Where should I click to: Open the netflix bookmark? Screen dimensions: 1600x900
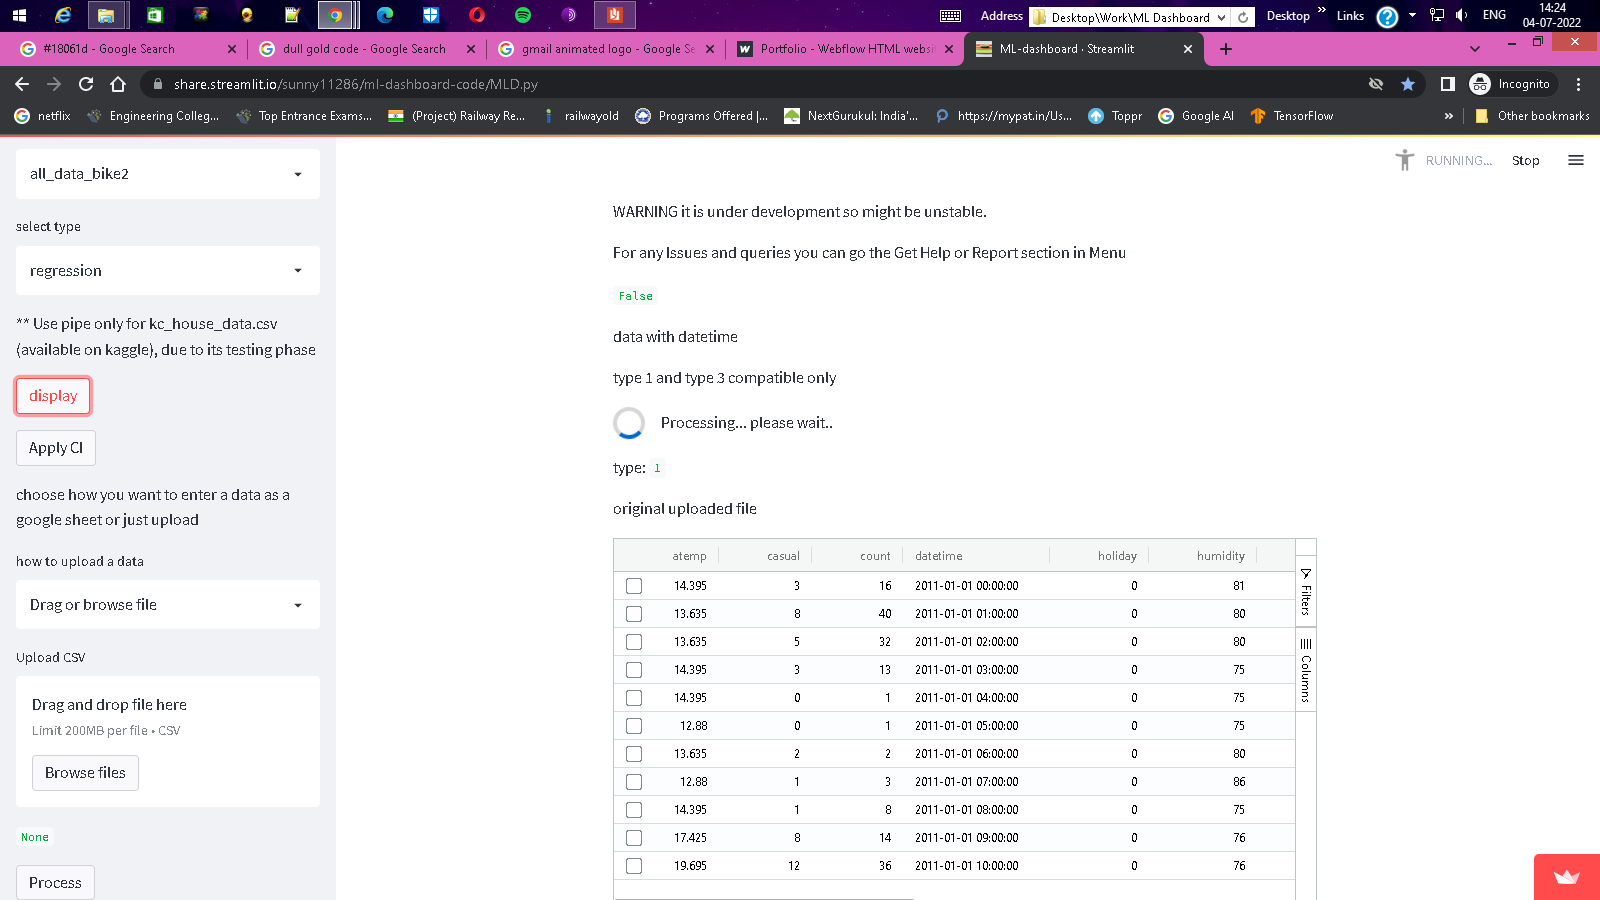point(43,116)
